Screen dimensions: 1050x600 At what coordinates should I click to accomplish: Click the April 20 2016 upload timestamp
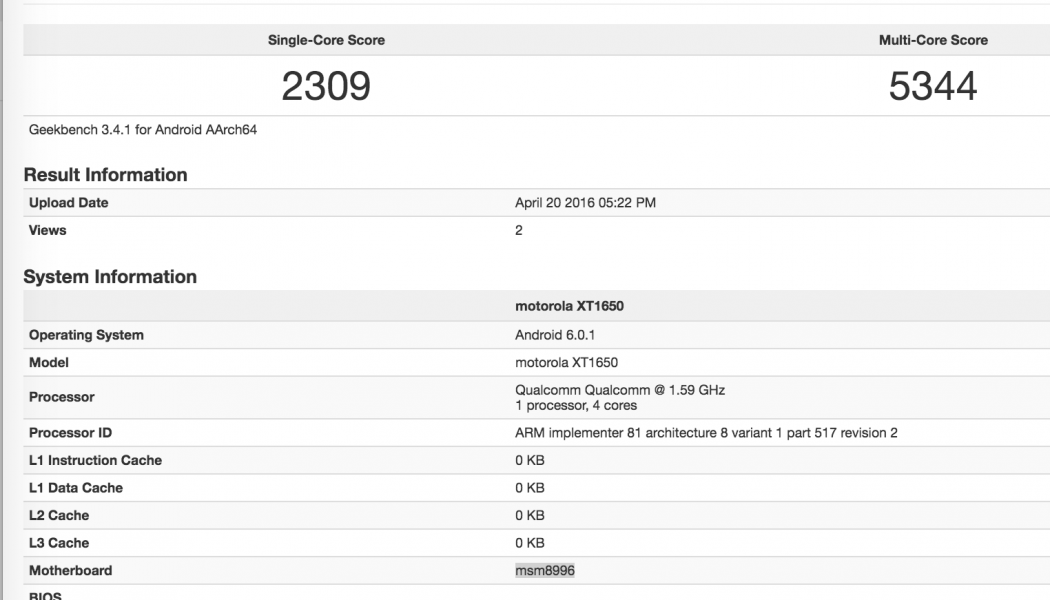585,203
